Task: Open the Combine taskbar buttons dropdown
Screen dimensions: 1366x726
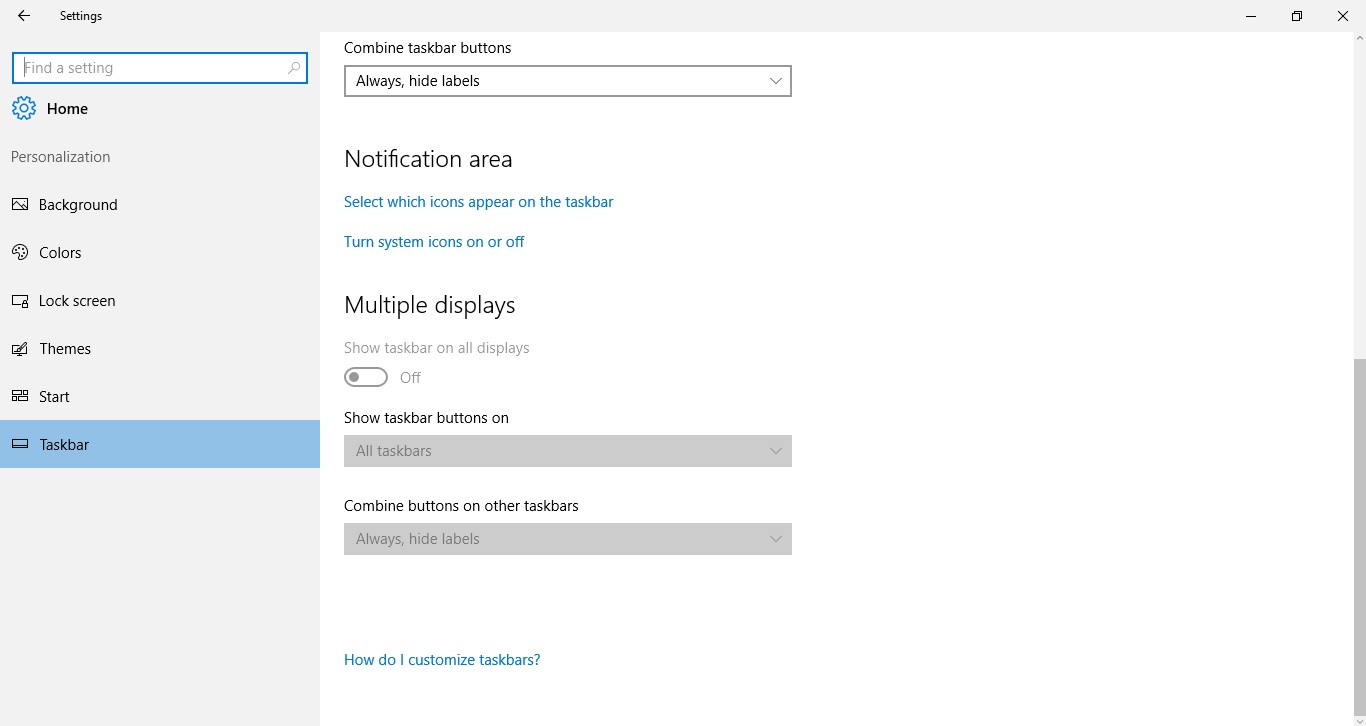Action: coord(567,81)
